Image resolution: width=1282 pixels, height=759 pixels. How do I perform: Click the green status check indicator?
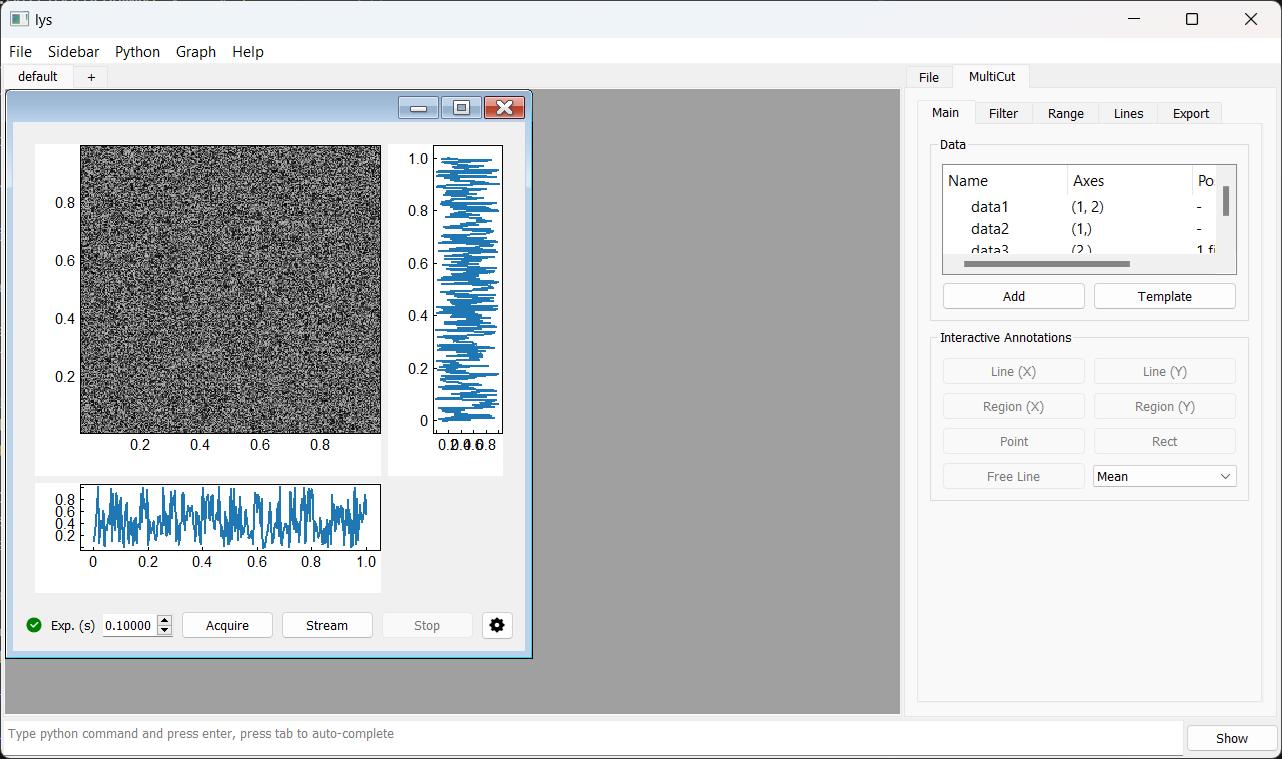pos(34,626)
